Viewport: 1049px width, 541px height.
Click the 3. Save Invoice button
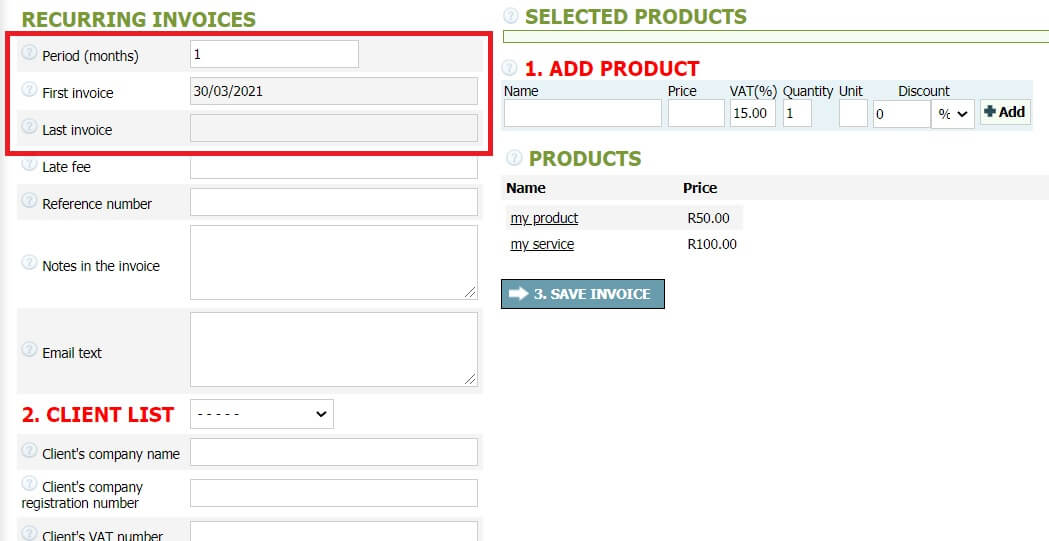click(583, 294)
